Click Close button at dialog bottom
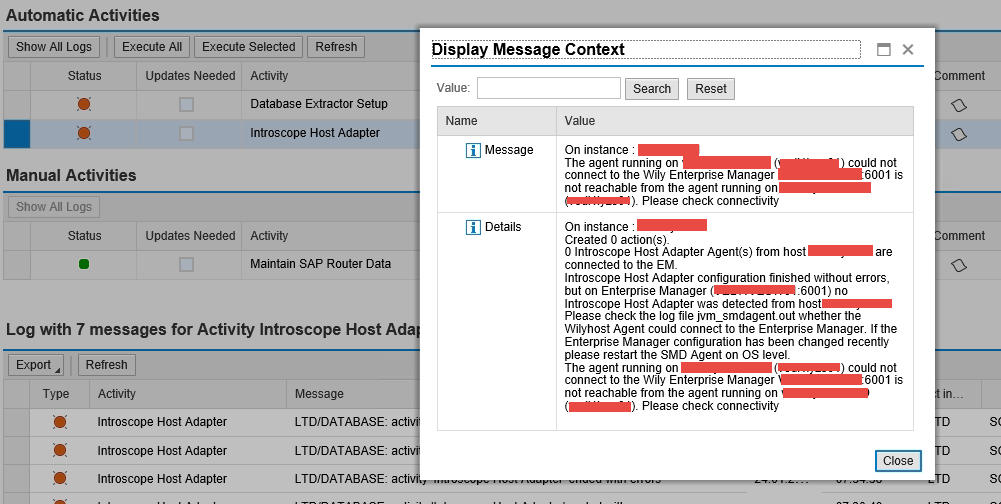The width and height of the screenshot is (1001, 504). (x=898, y=461)
